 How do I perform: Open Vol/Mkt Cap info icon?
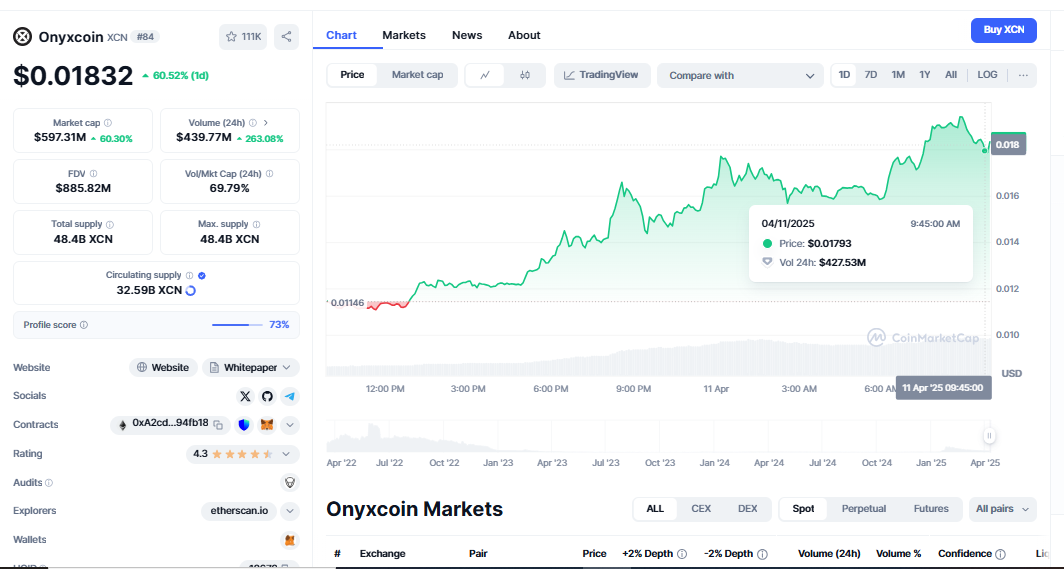tap(269, 174)
